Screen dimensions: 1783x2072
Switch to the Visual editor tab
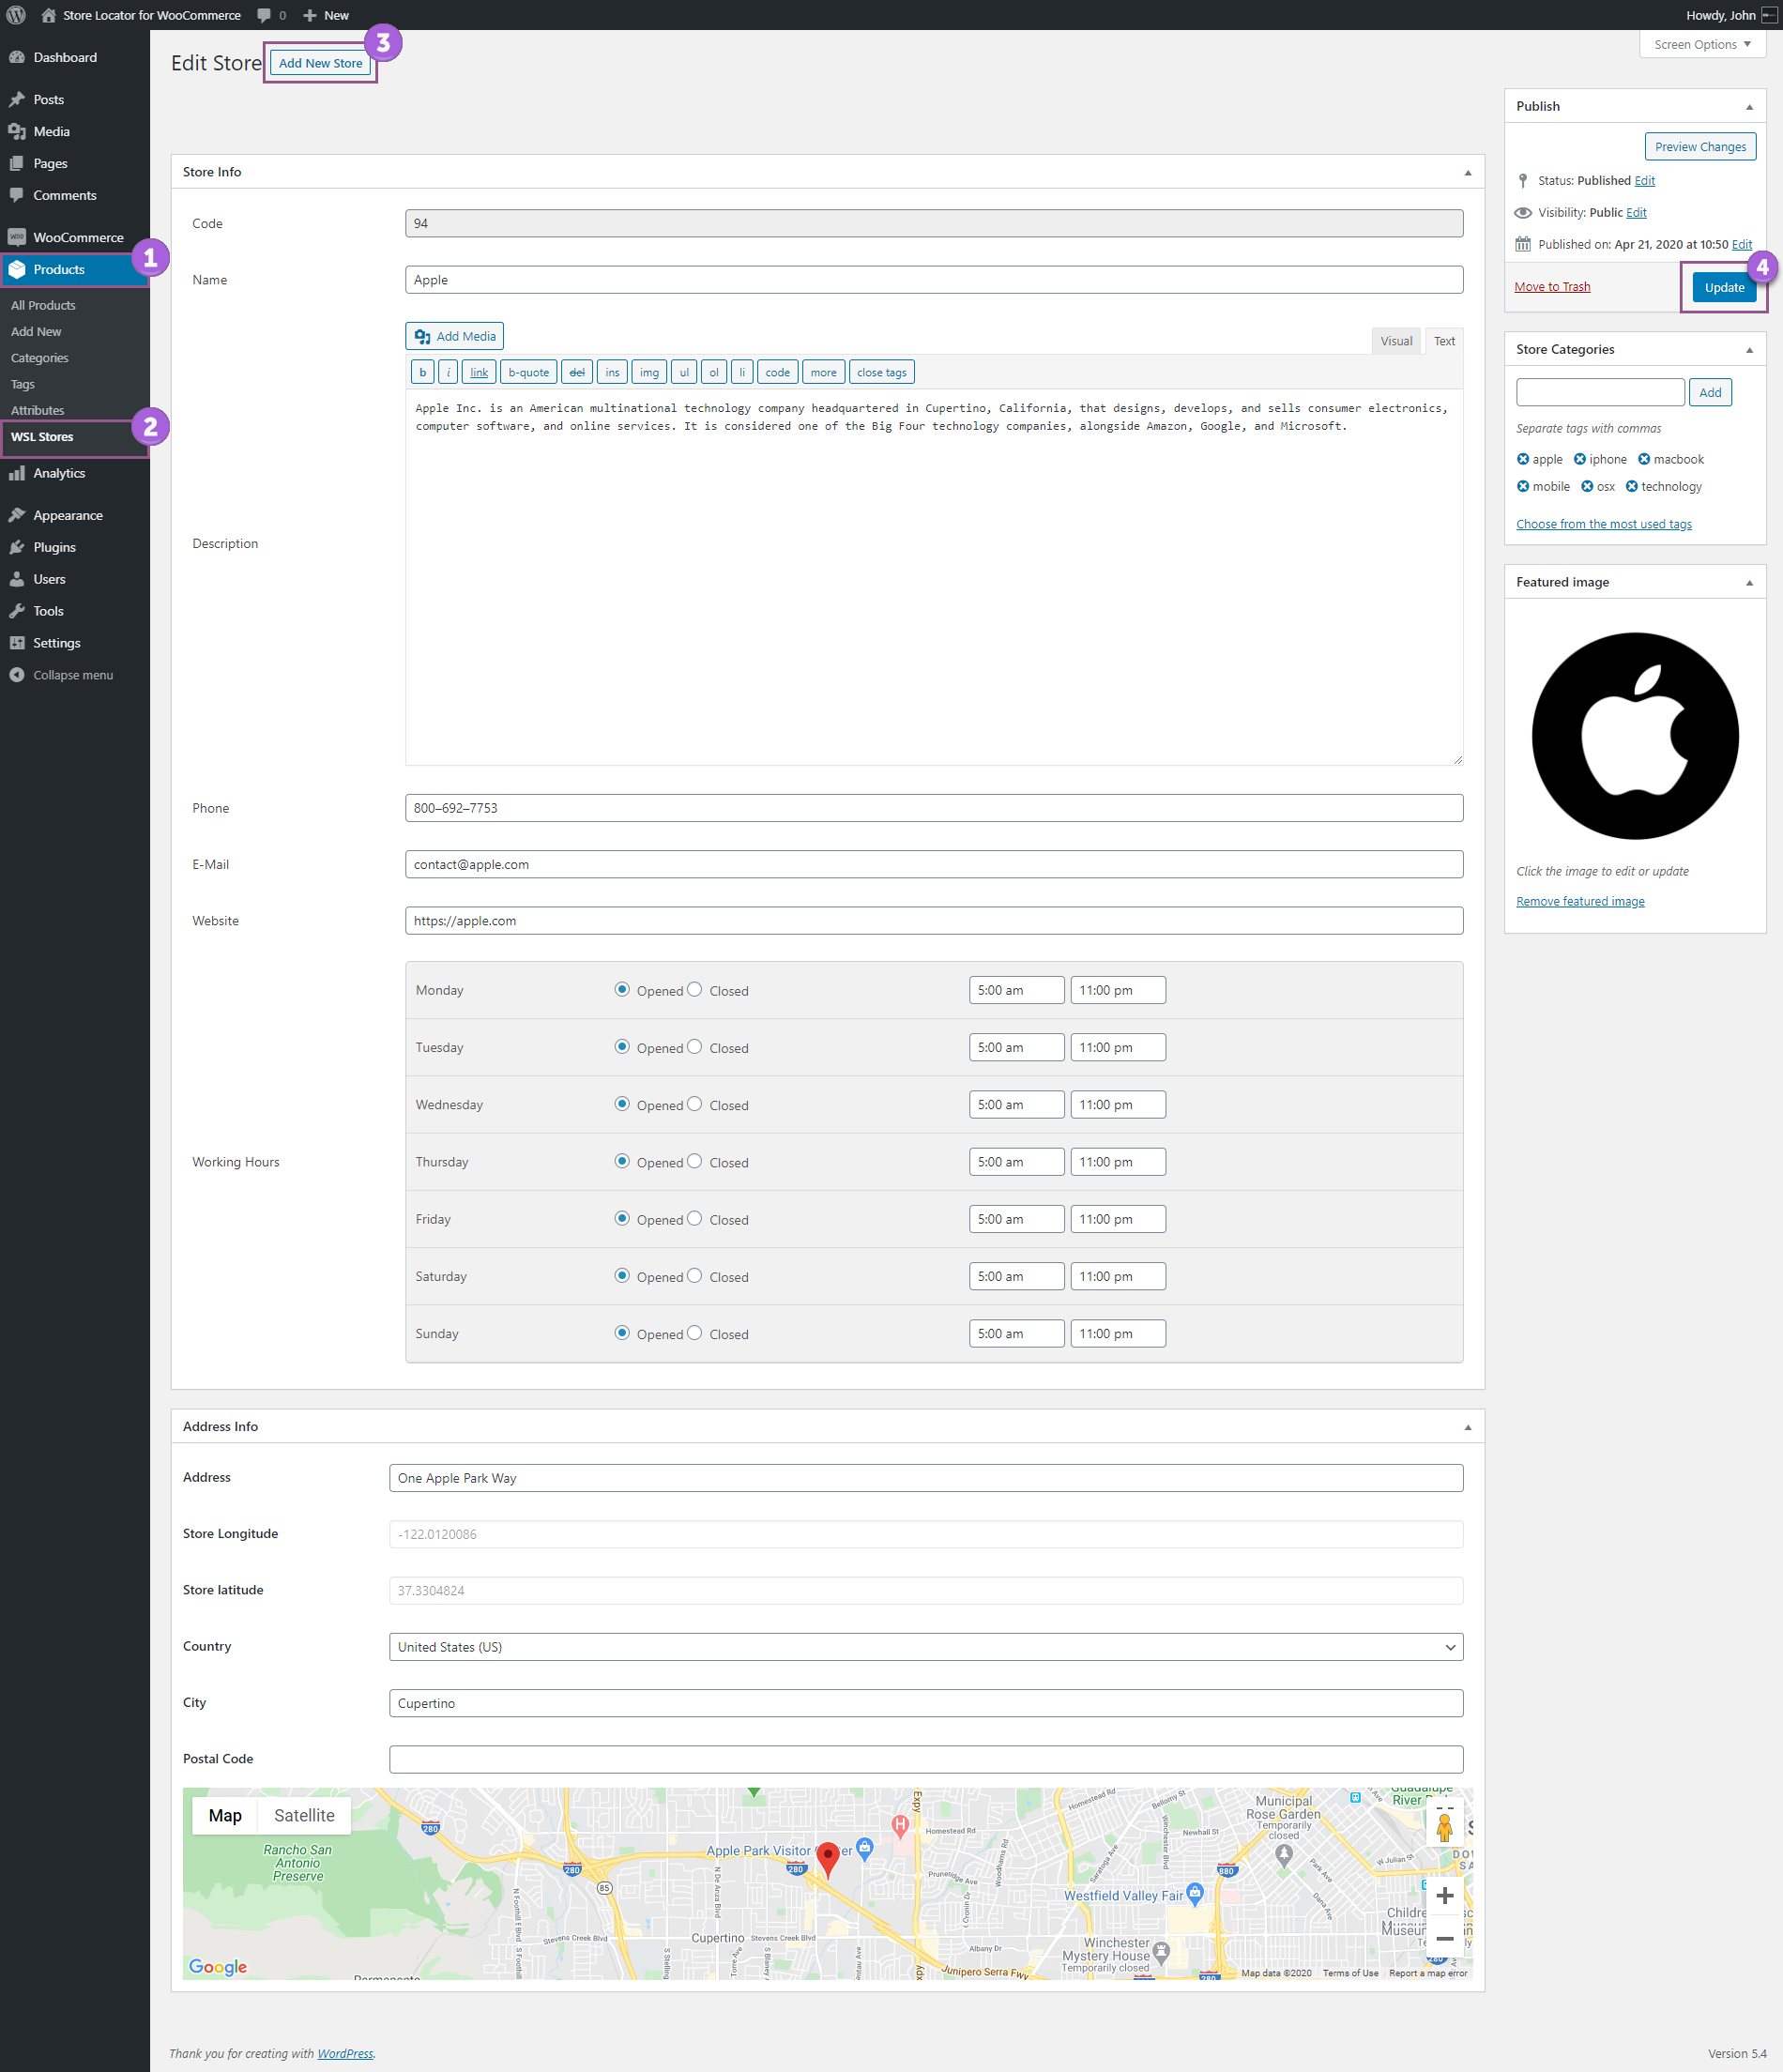(1396, 340)
